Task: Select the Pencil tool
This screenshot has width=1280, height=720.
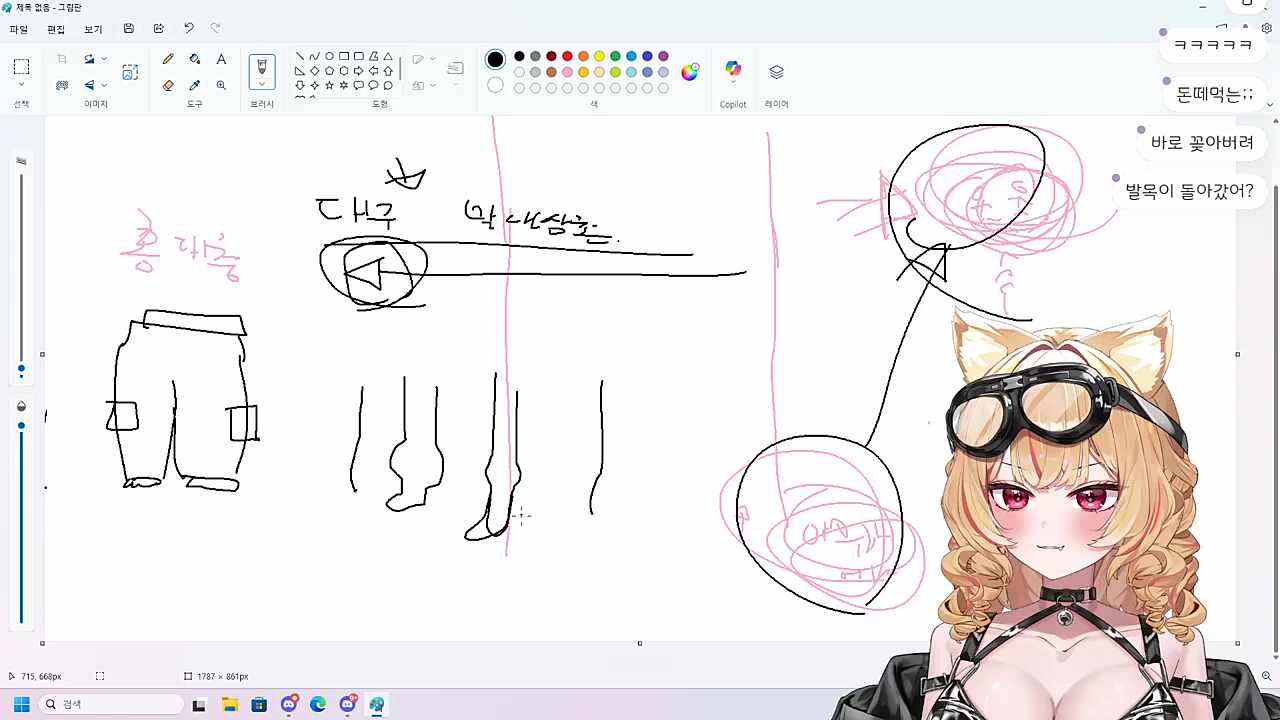Action: pos(168,60)
